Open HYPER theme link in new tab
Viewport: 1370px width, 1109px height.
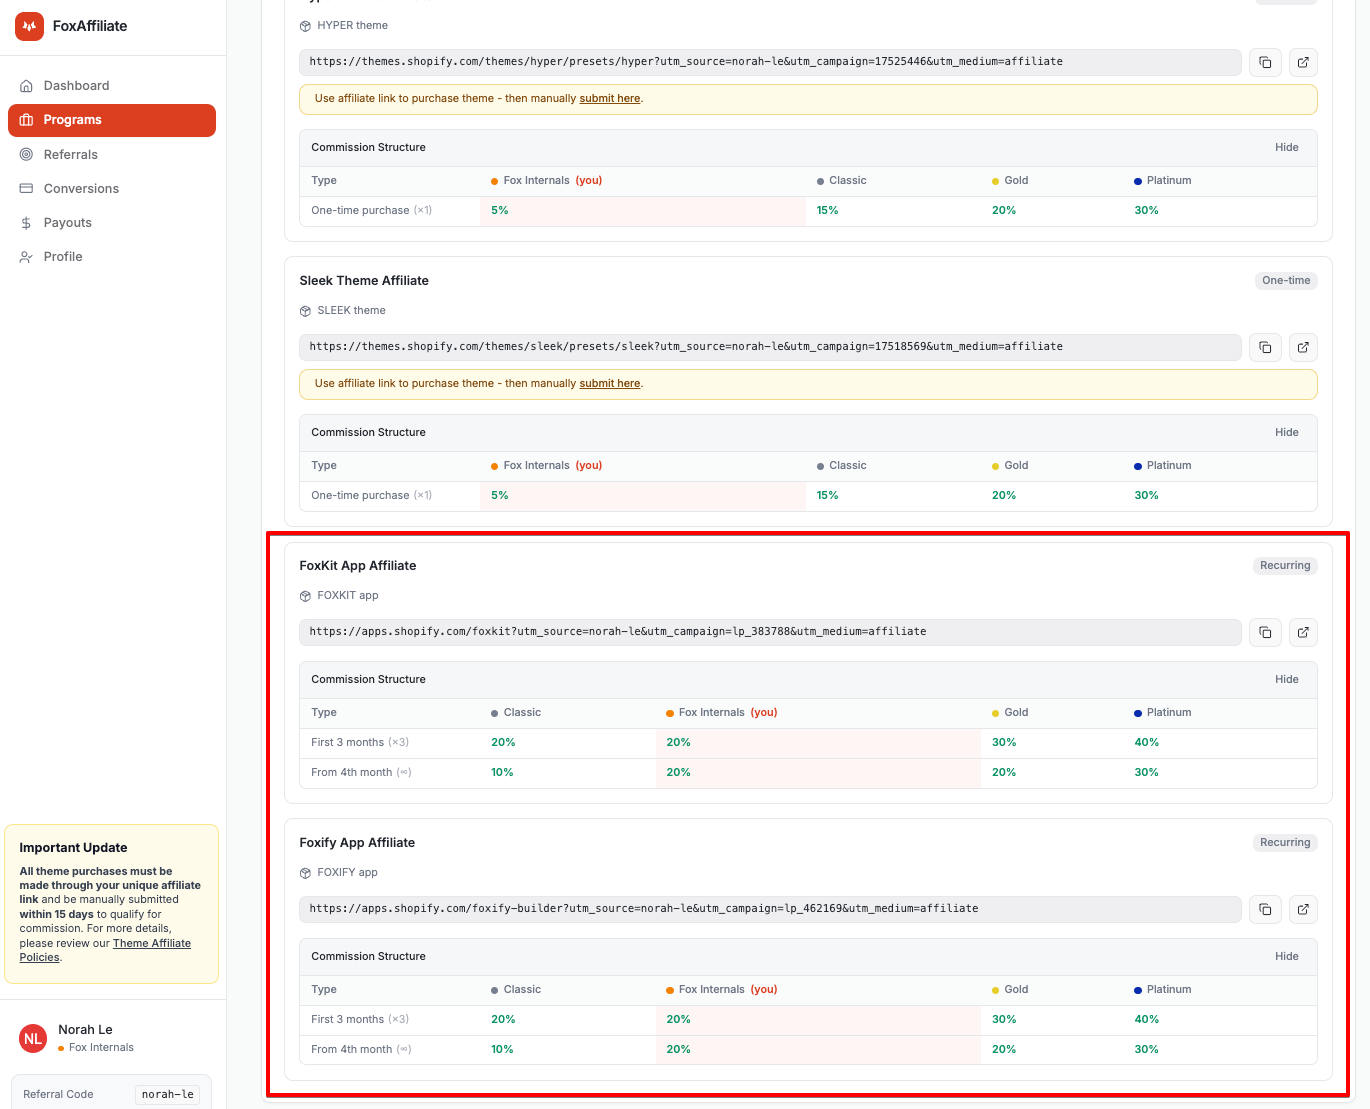1303,62
